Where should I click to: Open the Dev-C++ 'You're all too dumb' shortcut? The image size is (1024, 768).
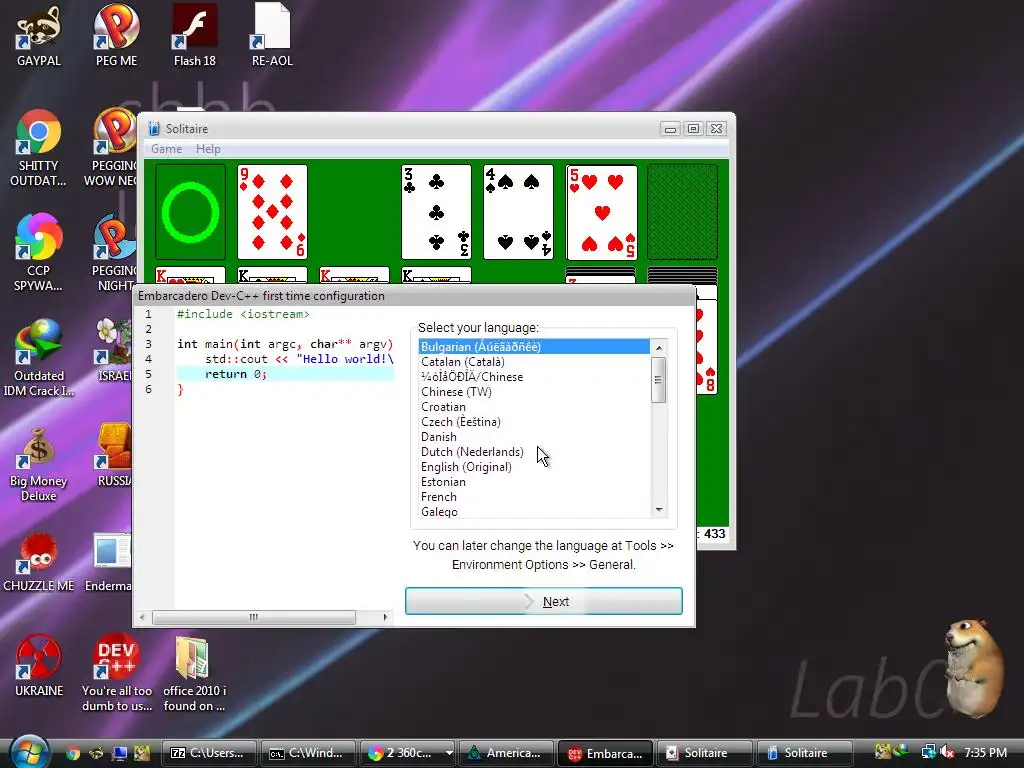click(x=116, y=673)
